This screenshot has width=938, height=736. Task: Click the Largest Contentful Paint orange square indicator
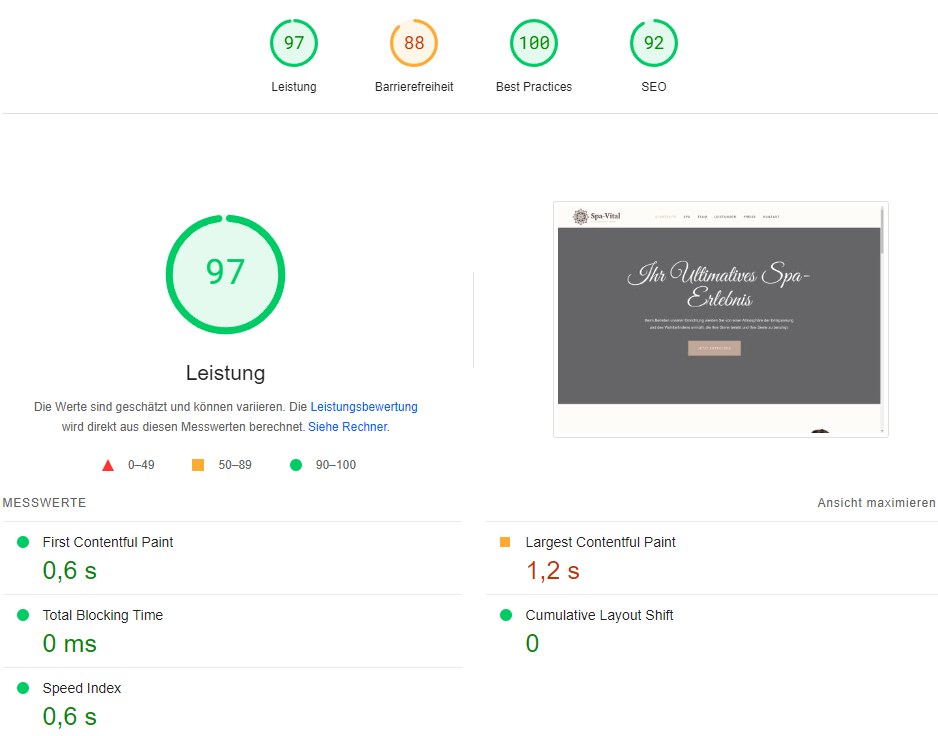tap(505, 542)
